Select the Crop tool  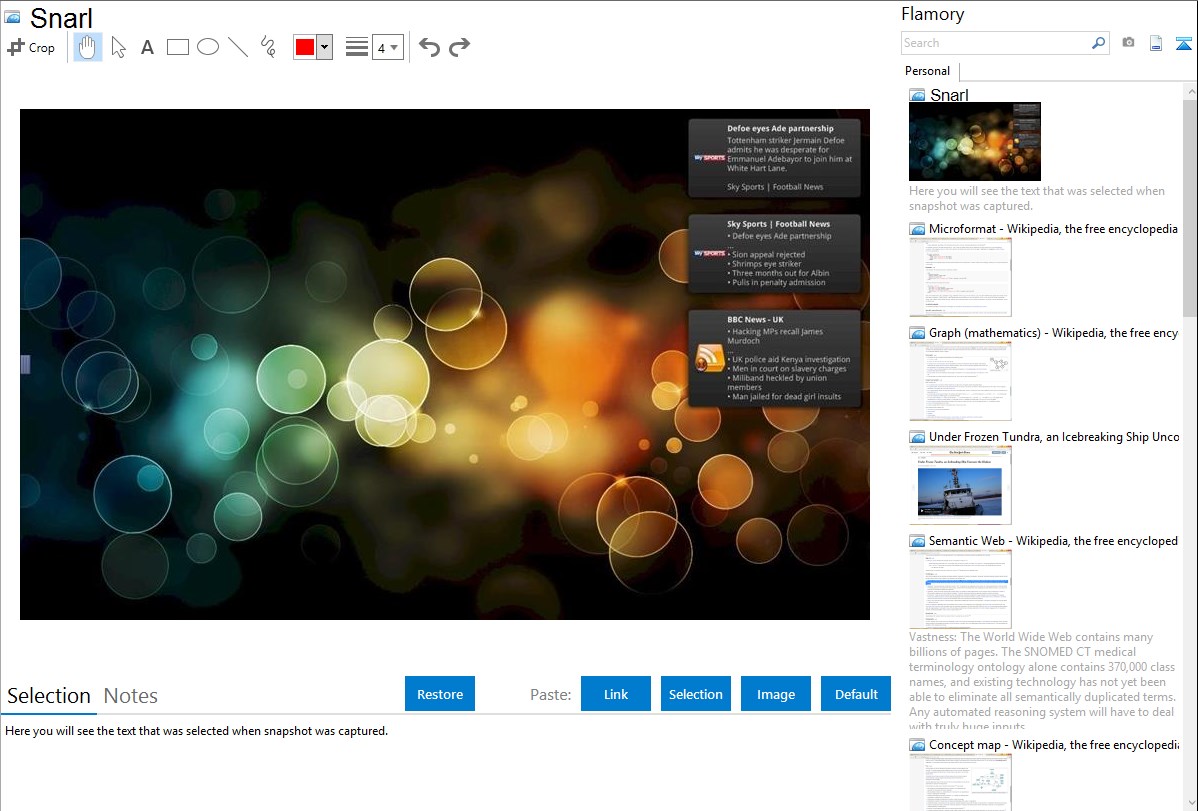point(31,47)
